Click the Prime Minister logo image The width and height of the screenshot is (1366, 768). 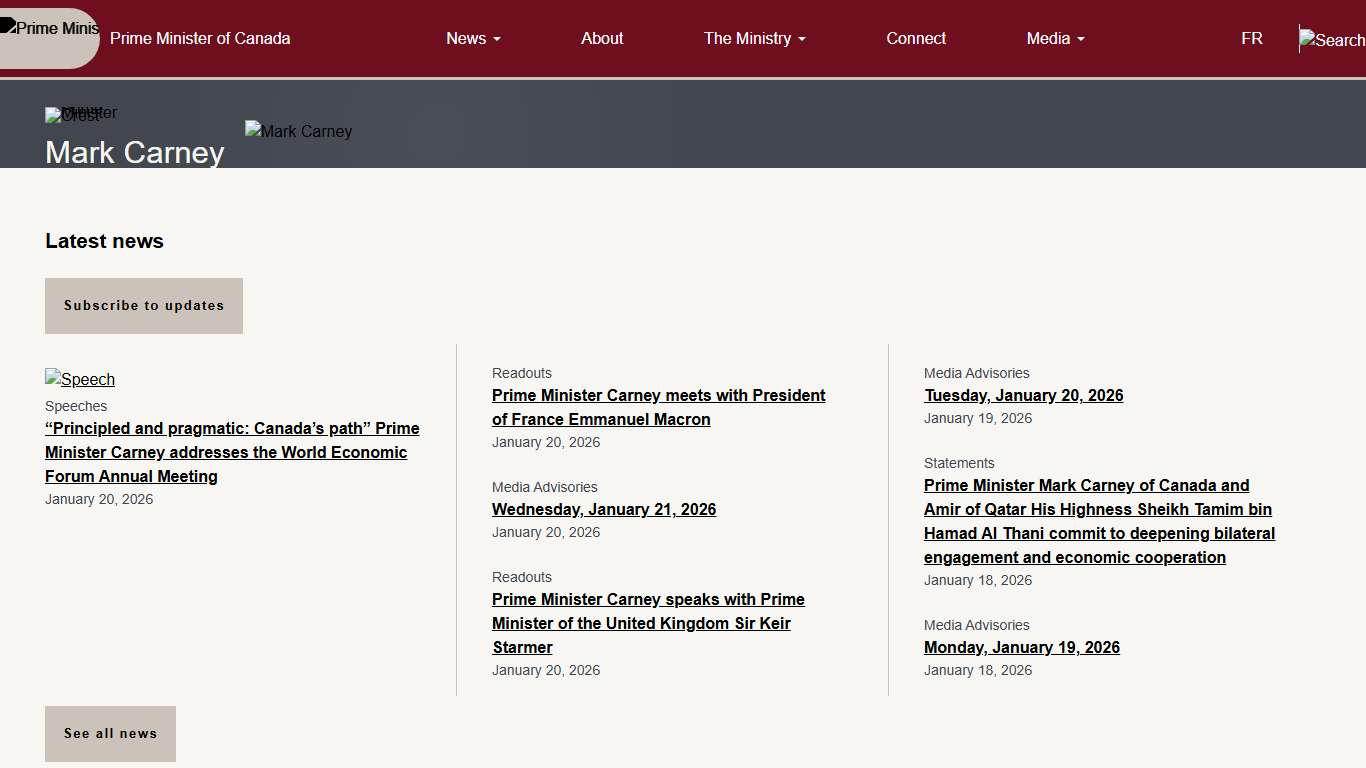click(50, 30)
